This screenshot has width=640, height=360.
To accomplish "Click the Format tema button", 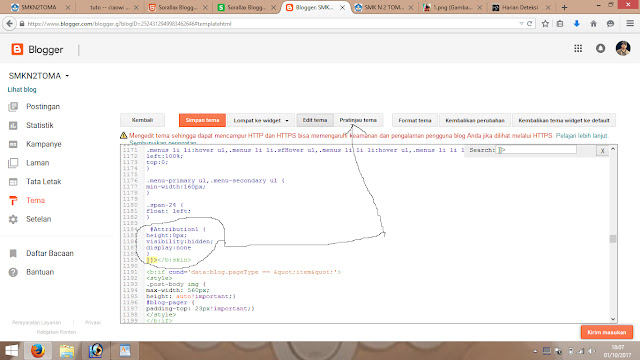I will click(x=415, y=120).
